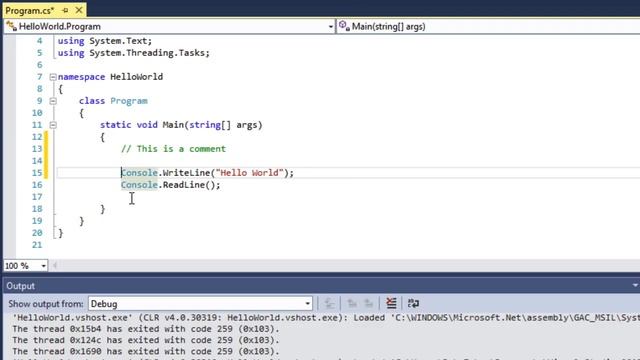Click on "// This is a comment" line

click(173, 149)
